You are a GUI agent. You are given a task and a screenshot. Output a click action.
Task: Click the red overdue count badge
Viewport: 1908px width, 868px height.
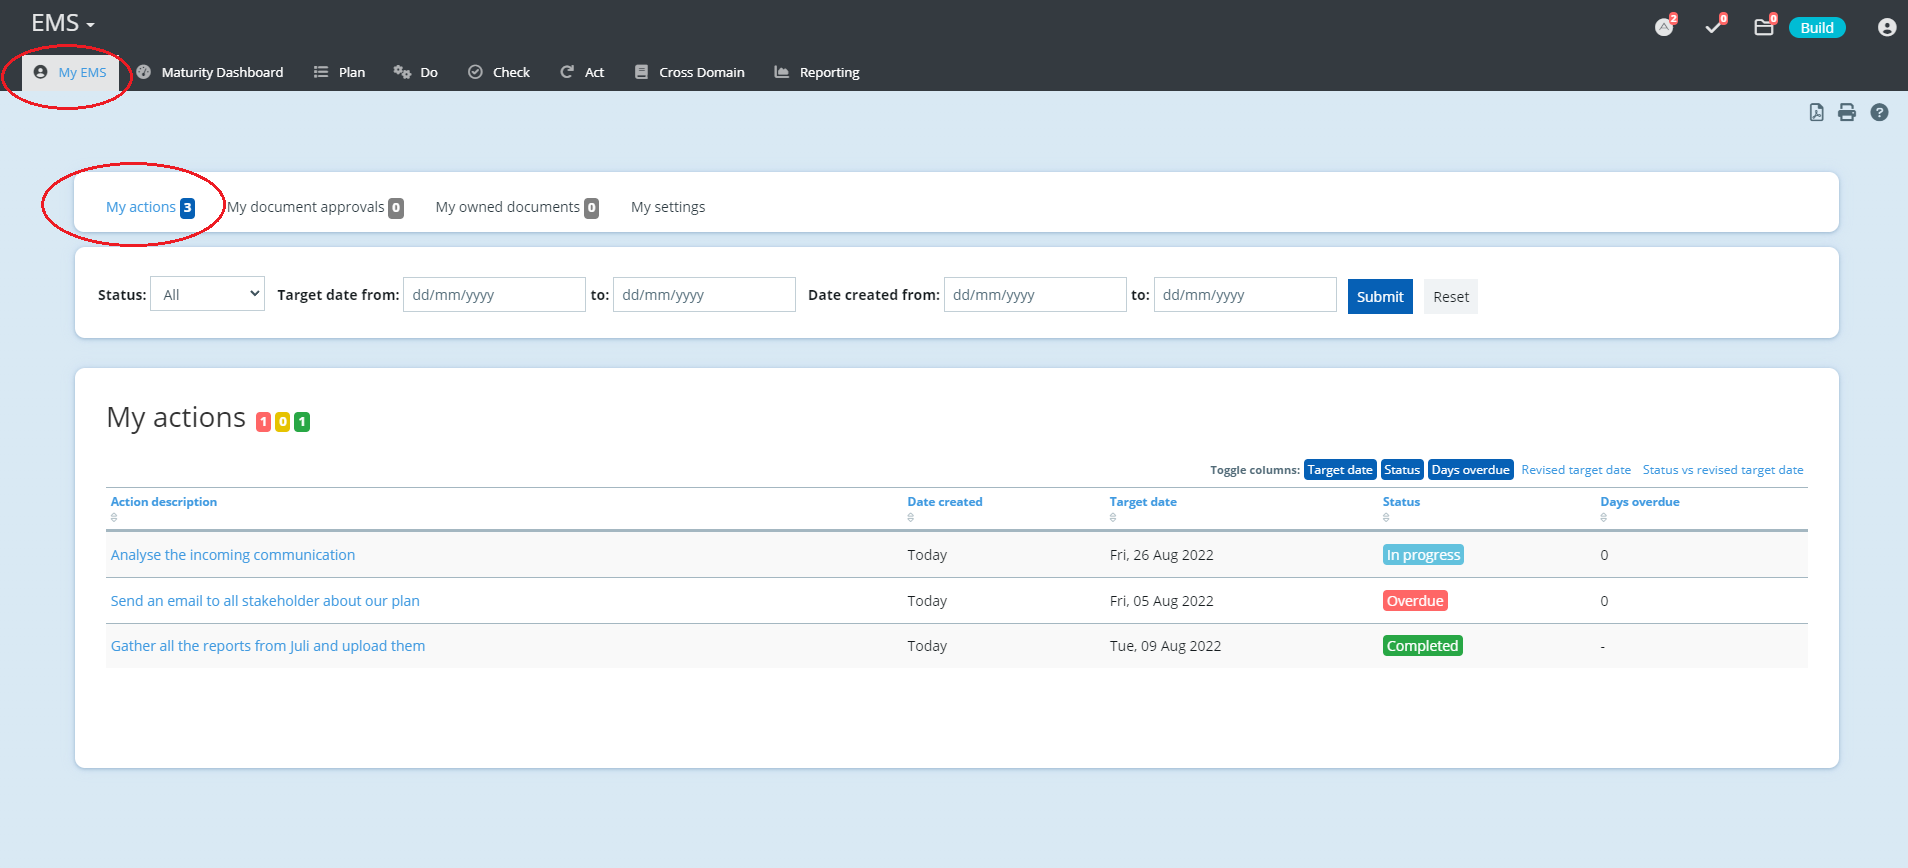coord(263,422)
